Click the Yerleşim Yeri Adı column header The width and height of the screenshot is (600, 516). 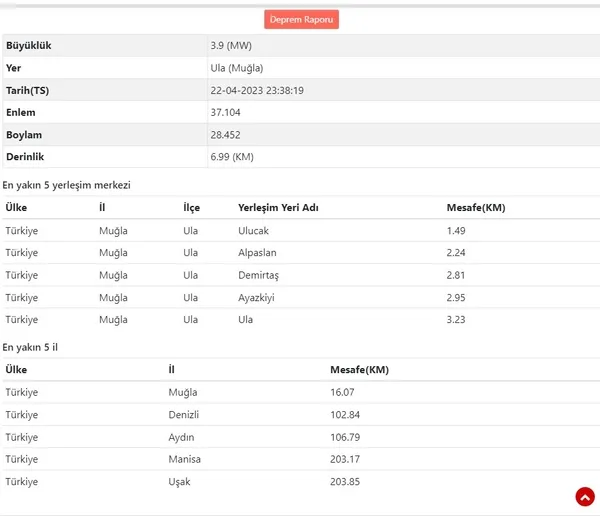pyautogui.click(x=278, y=207)
